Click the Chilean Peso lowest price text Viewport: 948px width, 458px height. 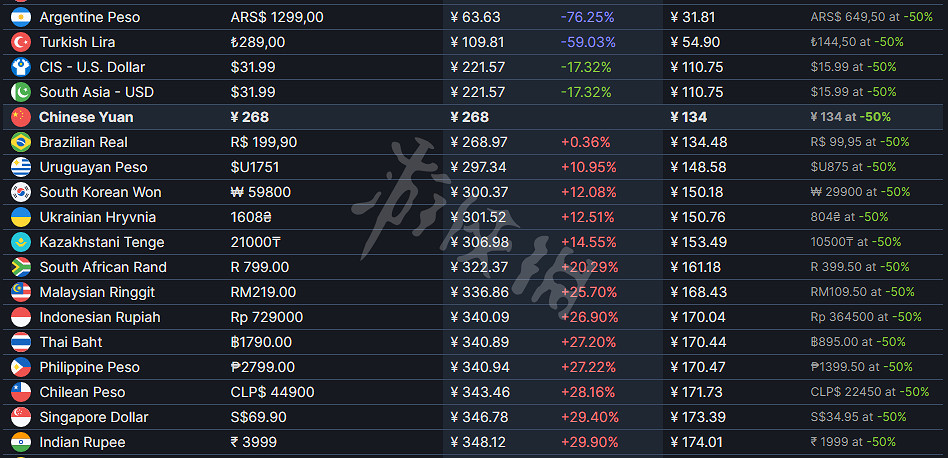(869, 392)
